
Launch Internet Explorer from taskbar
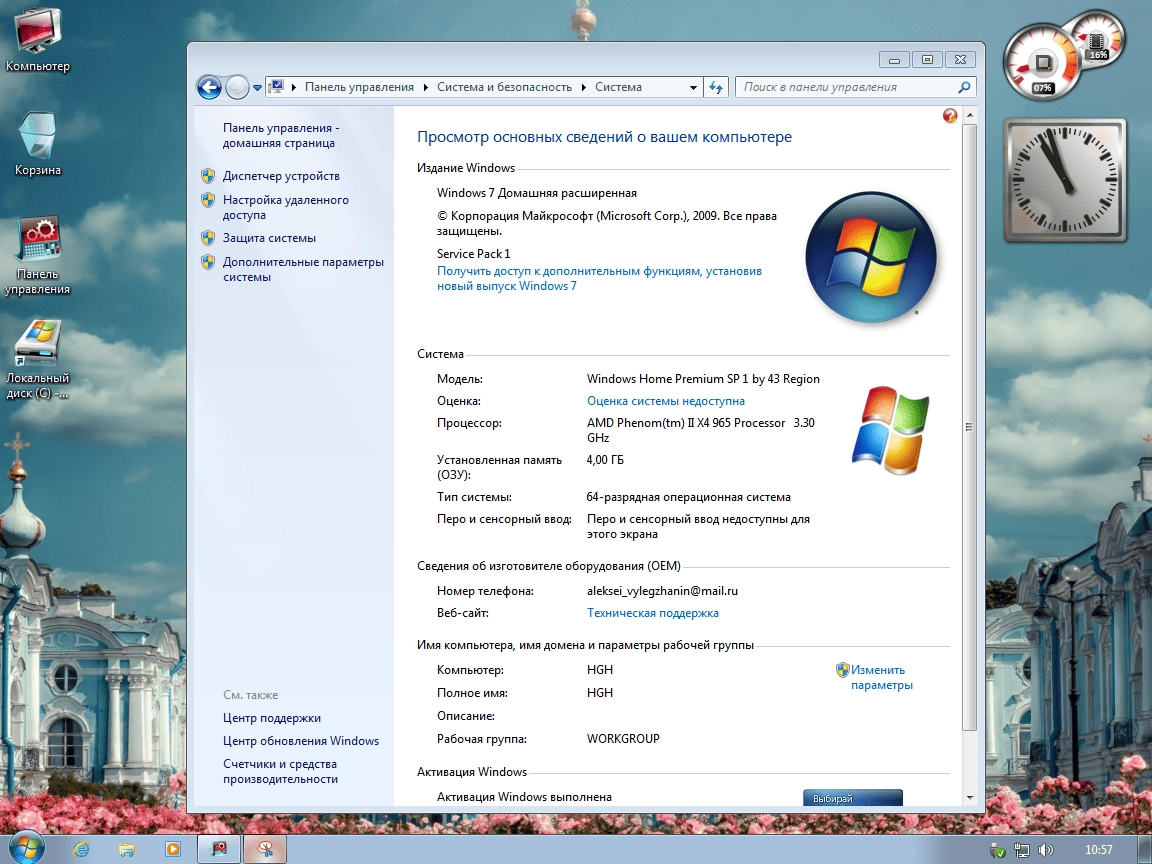click(81, 849)
